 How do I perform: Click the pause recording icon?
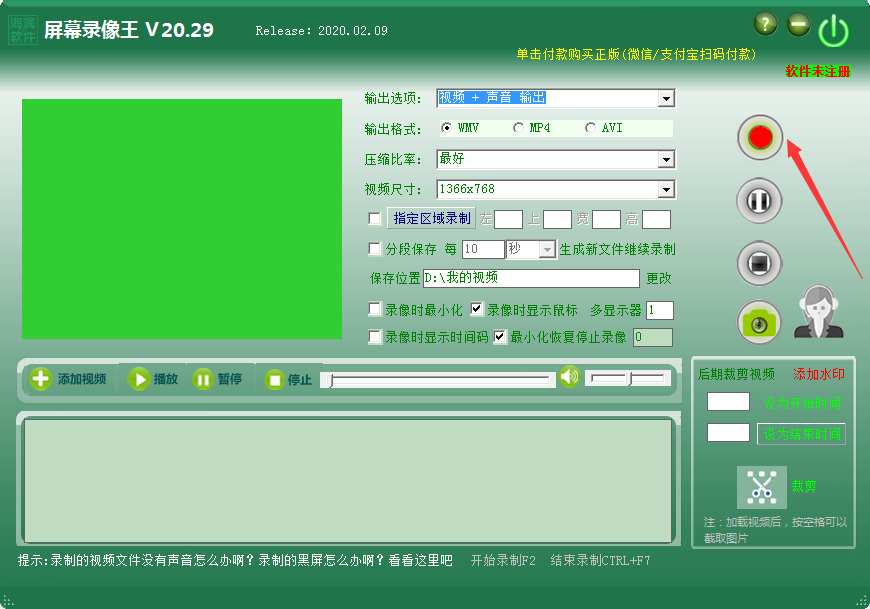(x=759, y=200)
